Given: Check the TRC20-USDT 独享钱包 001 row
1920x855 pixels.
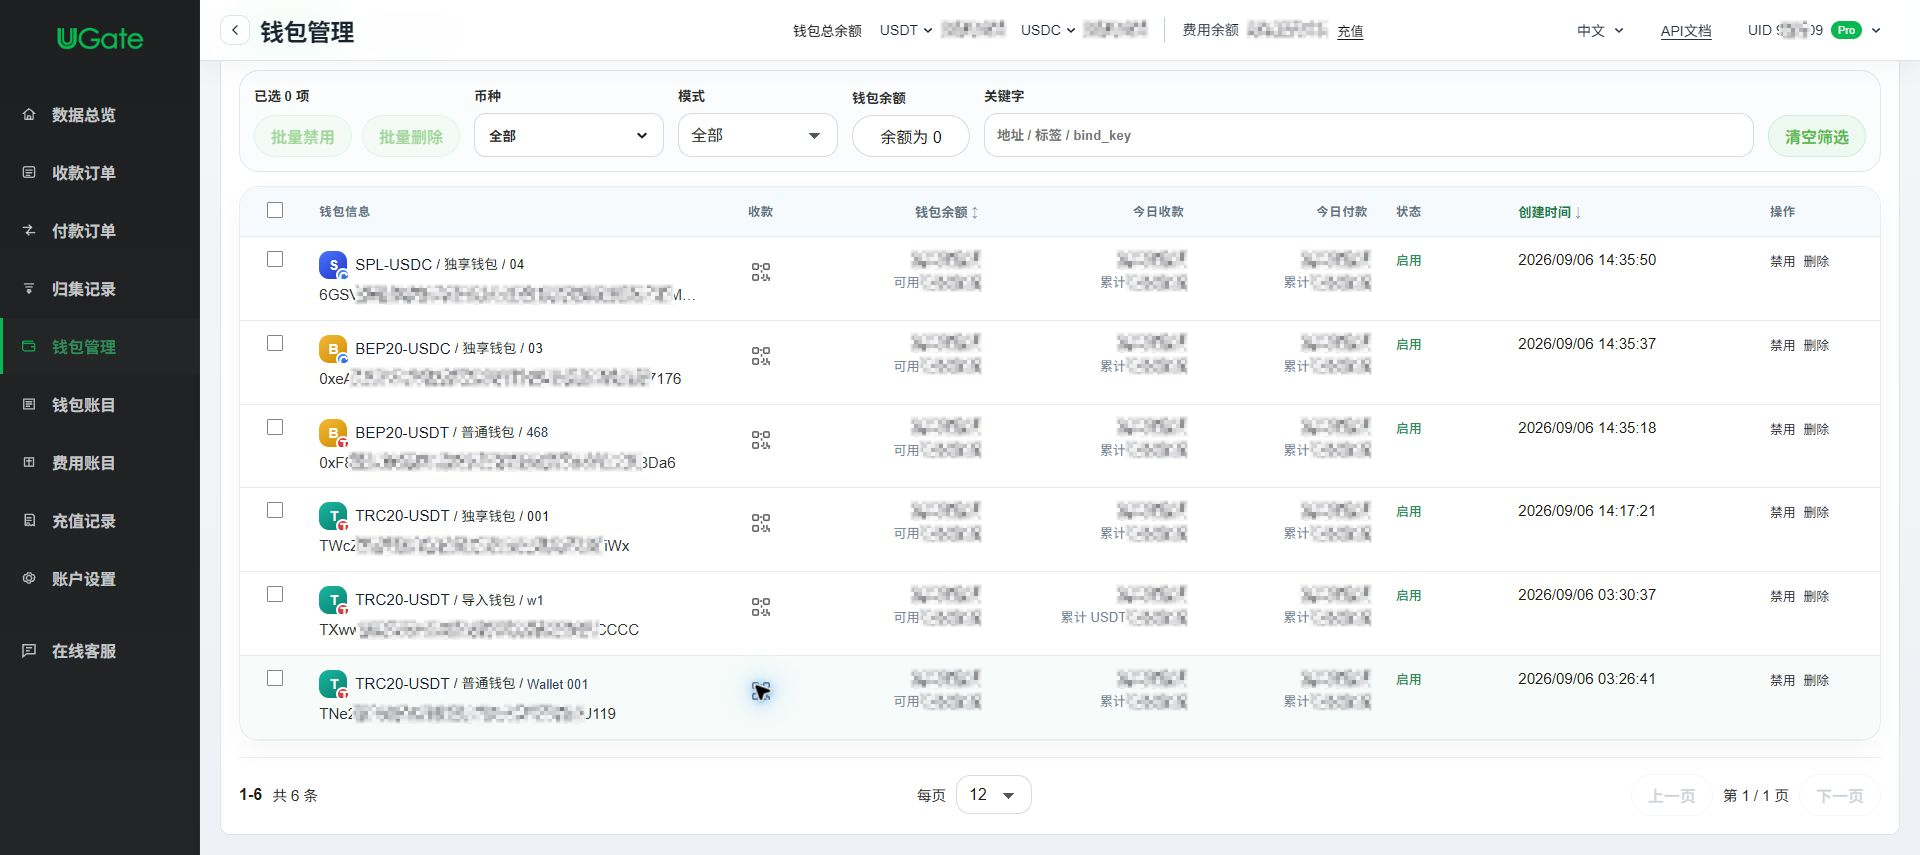Looking at the screenshot, I should point(275,510).
